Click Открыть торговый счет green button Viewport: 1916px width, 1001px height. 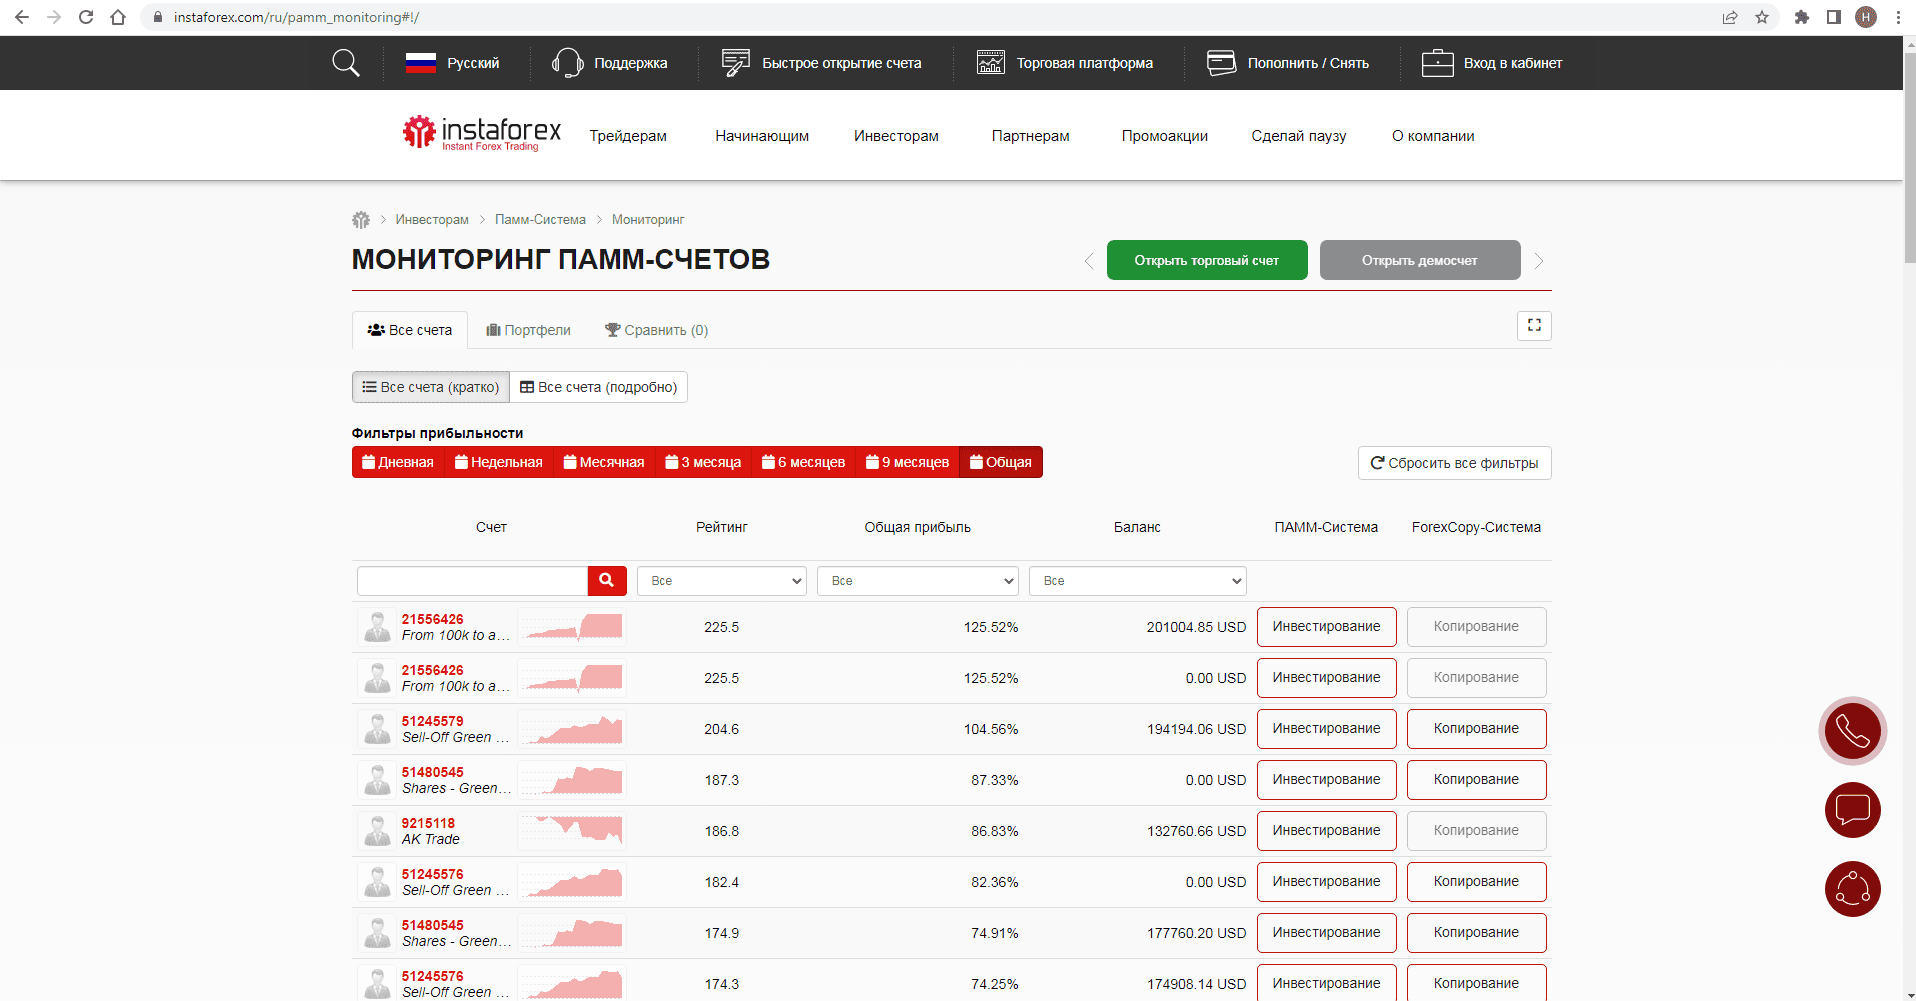click(1207, 260)
